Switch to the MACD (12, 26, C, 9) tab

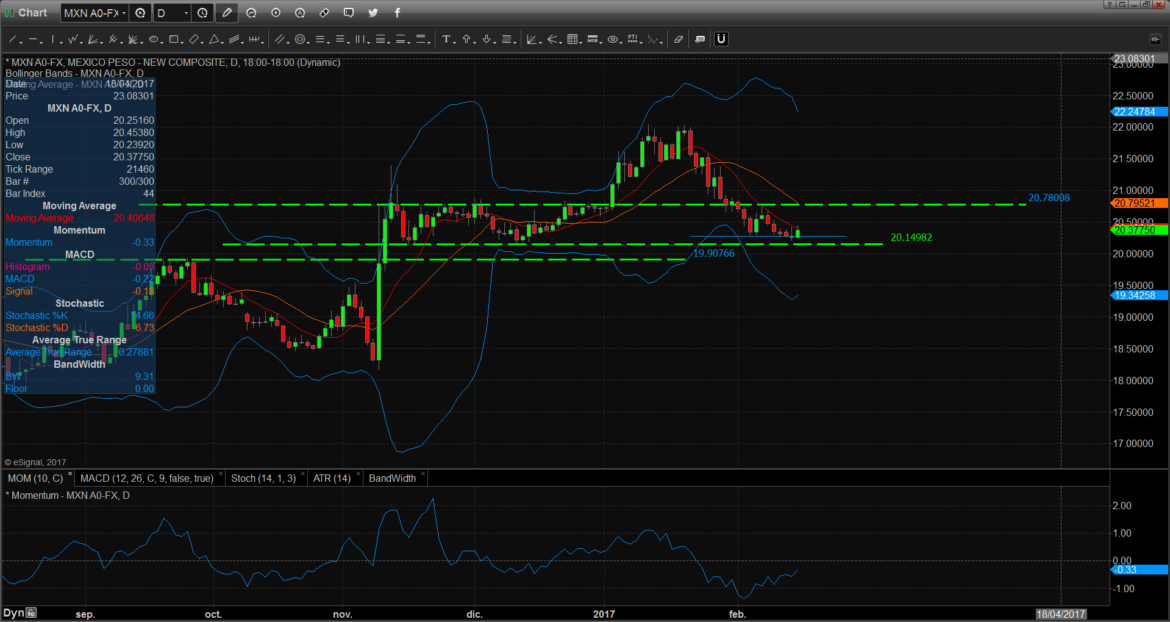point(147,478)
